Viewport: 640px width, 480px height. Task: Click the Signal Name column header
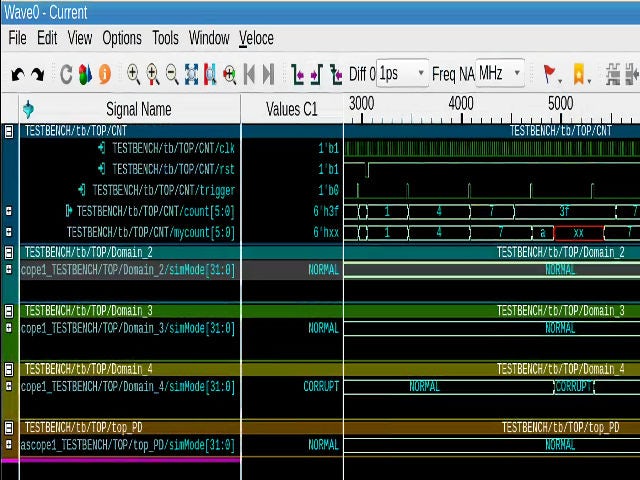click(x=138, y=109)
